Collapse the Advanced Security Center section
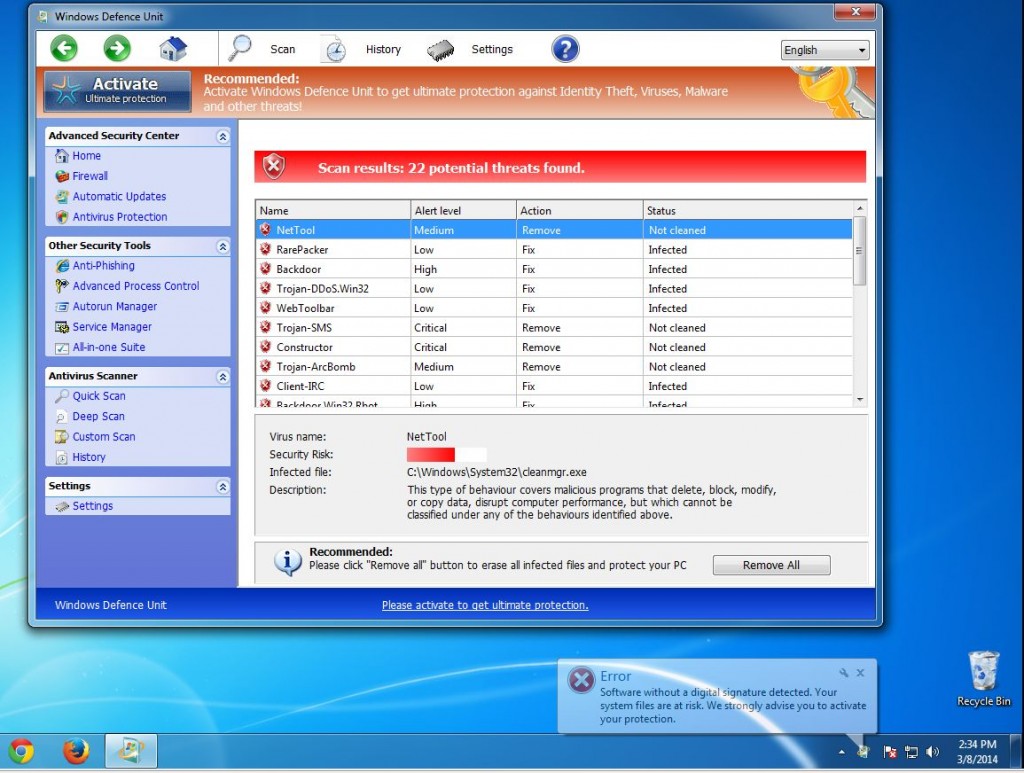1024x773 pixels. point(222,136)
